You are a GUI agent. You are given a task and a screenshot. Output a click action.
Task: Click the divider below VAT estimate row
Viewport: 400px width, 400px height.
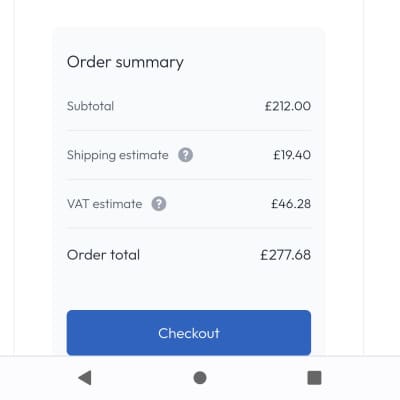189,228
